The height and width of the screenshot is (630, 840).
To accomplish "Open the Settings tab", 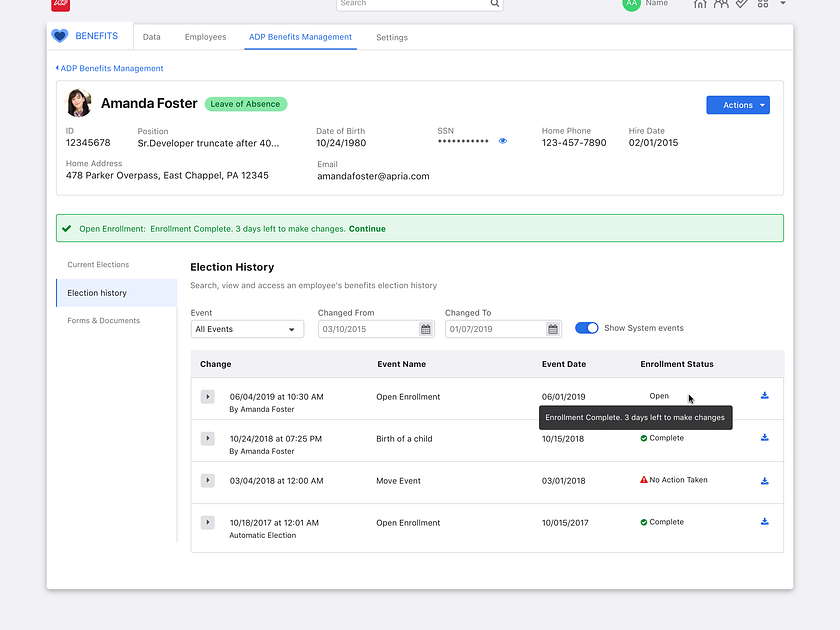I will [x=391, y=37].
